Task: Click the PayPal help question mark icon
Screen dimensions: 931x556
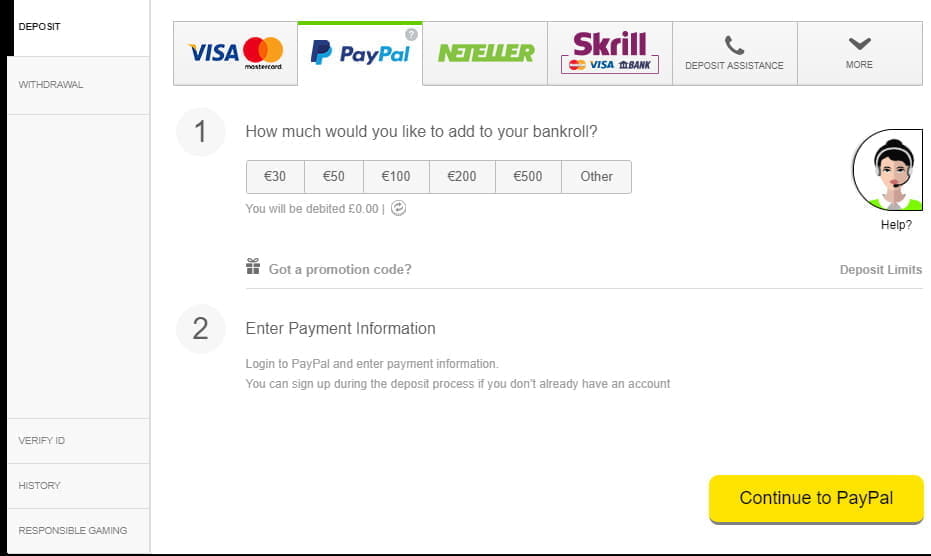Action: (x=411, y=34)
